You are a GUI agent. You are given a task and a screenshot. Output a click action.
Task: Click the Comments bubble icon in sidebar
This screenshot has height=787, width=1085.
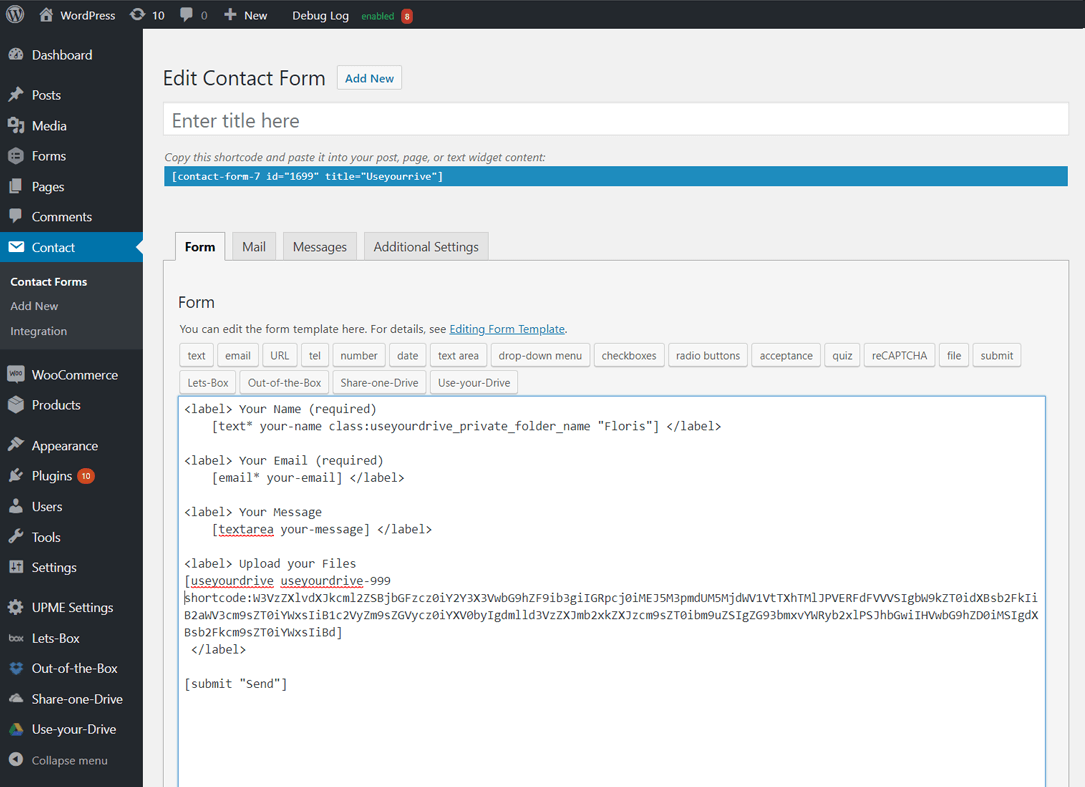16,216
